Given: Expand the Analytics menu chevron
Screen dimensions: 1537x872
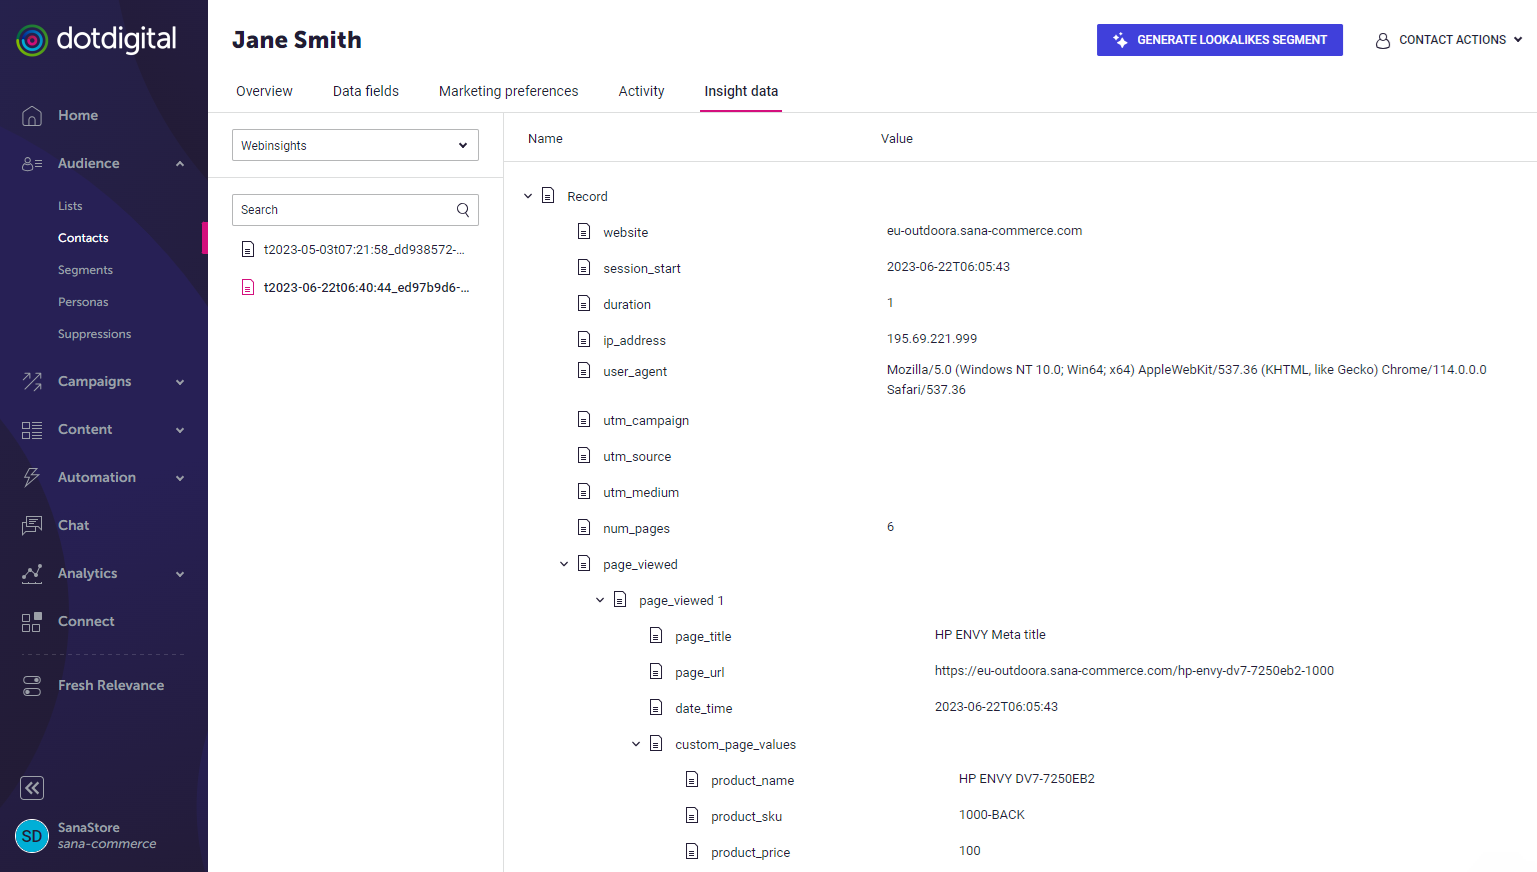Looking at the screenshot, I should tap(180, 574).
